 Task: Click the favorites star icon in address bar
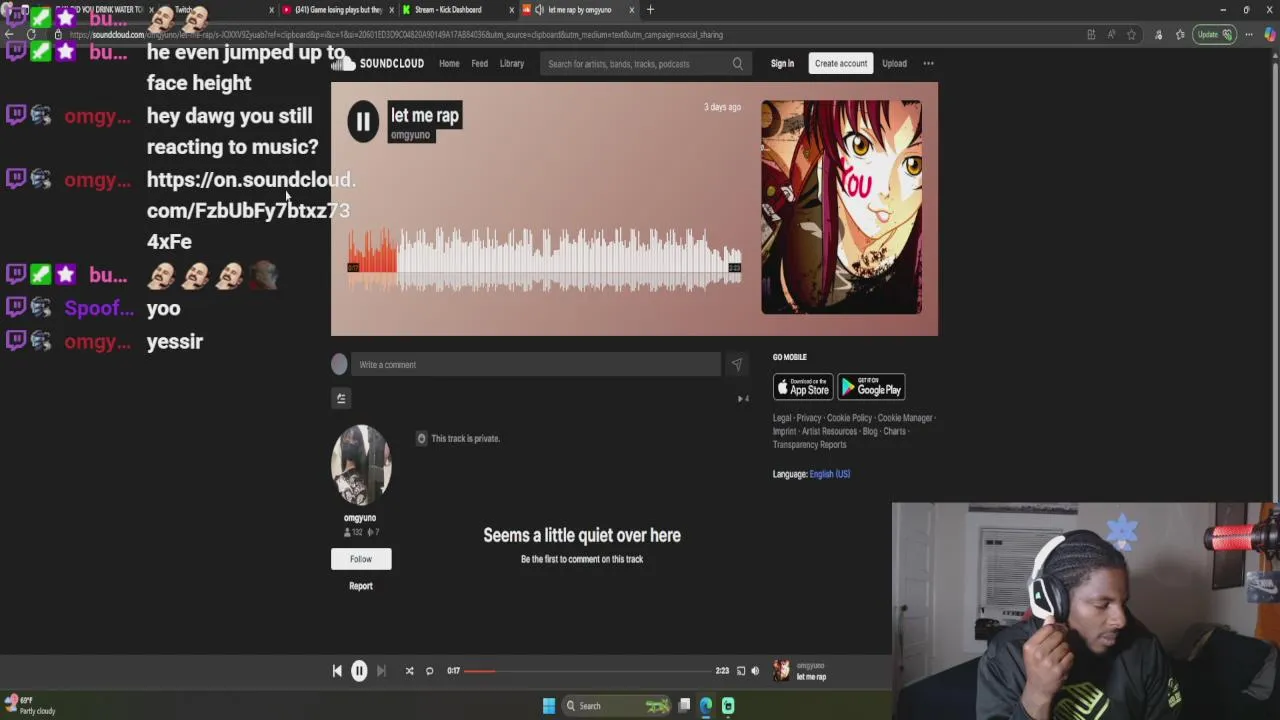(x=1131, y=35)
